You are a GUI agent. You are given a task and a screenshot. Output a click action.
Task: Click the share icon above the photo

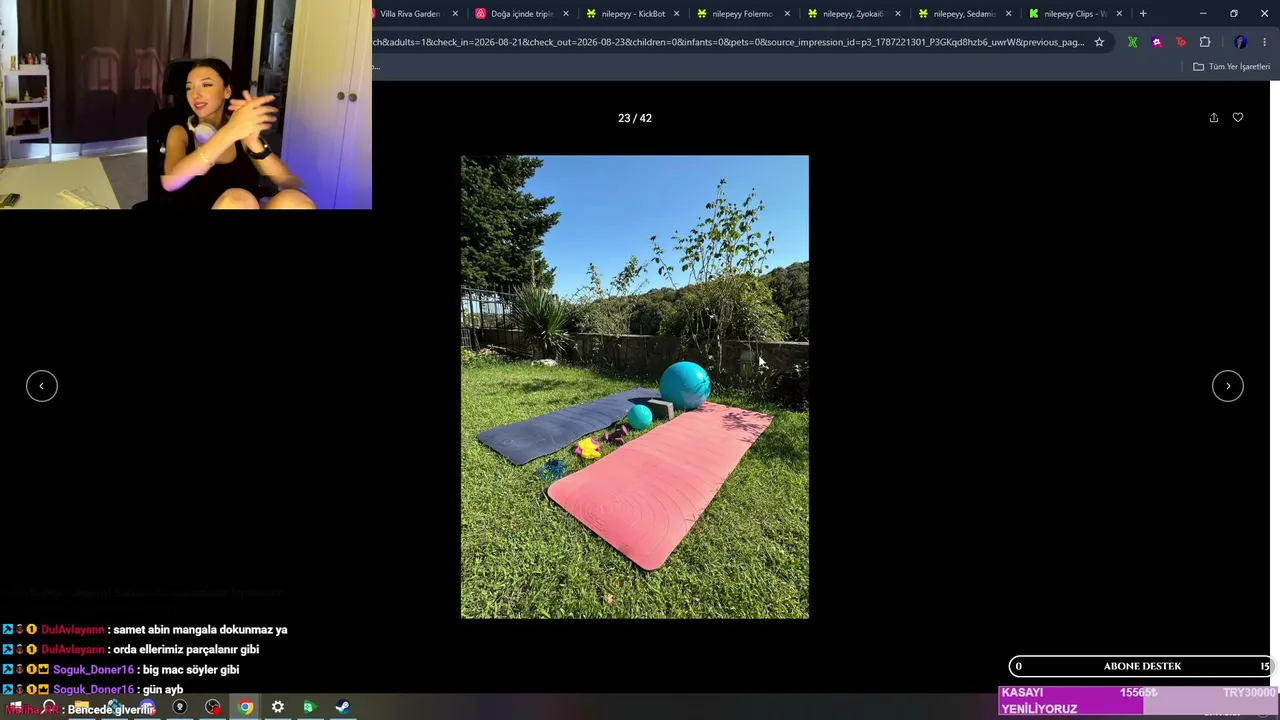pyautogui.click(x=1214, y=118)
